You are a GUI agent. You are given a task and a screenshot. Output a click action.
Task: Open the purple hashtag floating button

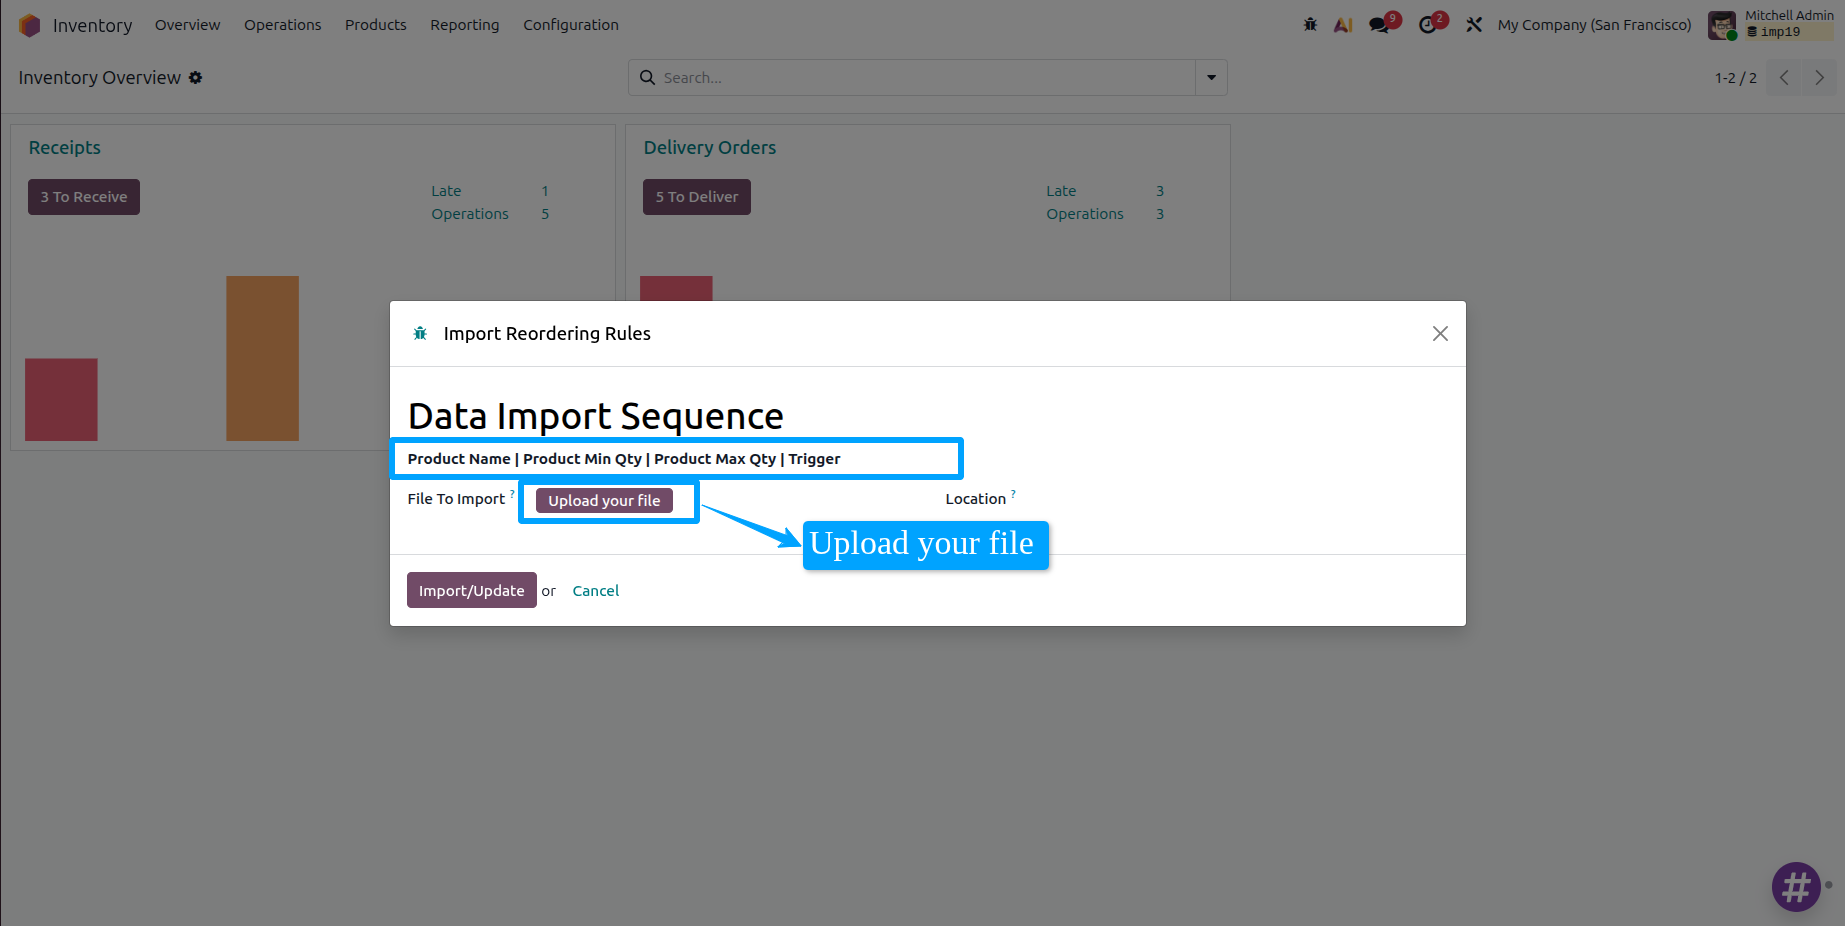click(1796, 886)
